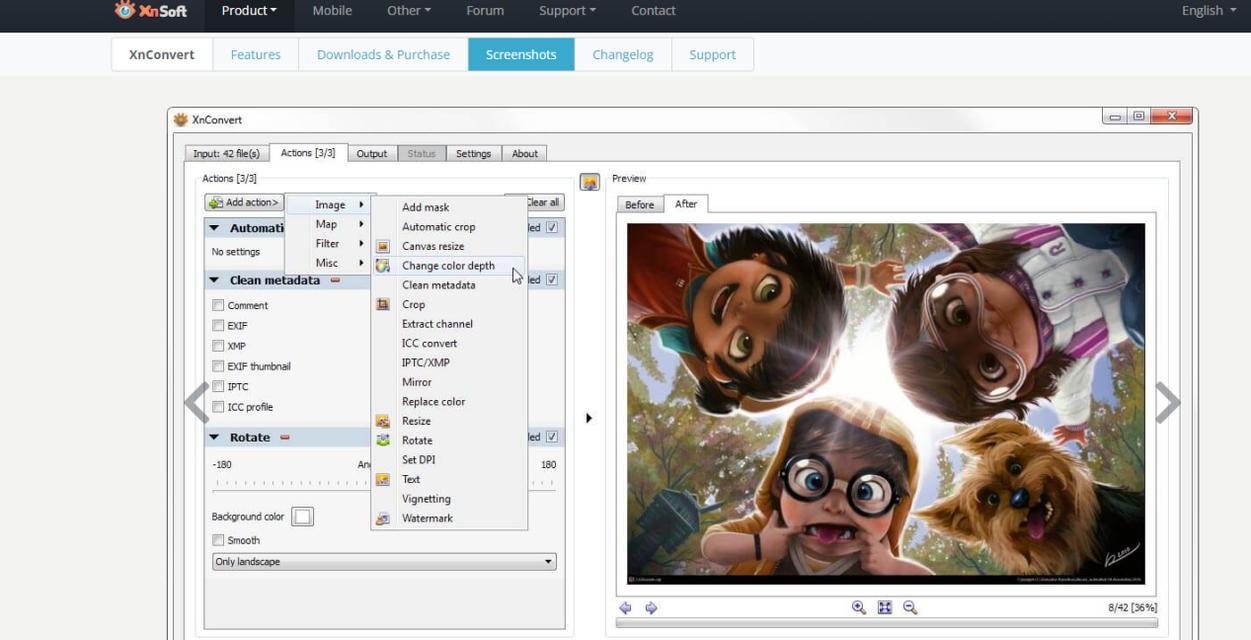Enable the ICC profile checkbox
Screen dimensions: 1251x640
[x=218, y=407]
